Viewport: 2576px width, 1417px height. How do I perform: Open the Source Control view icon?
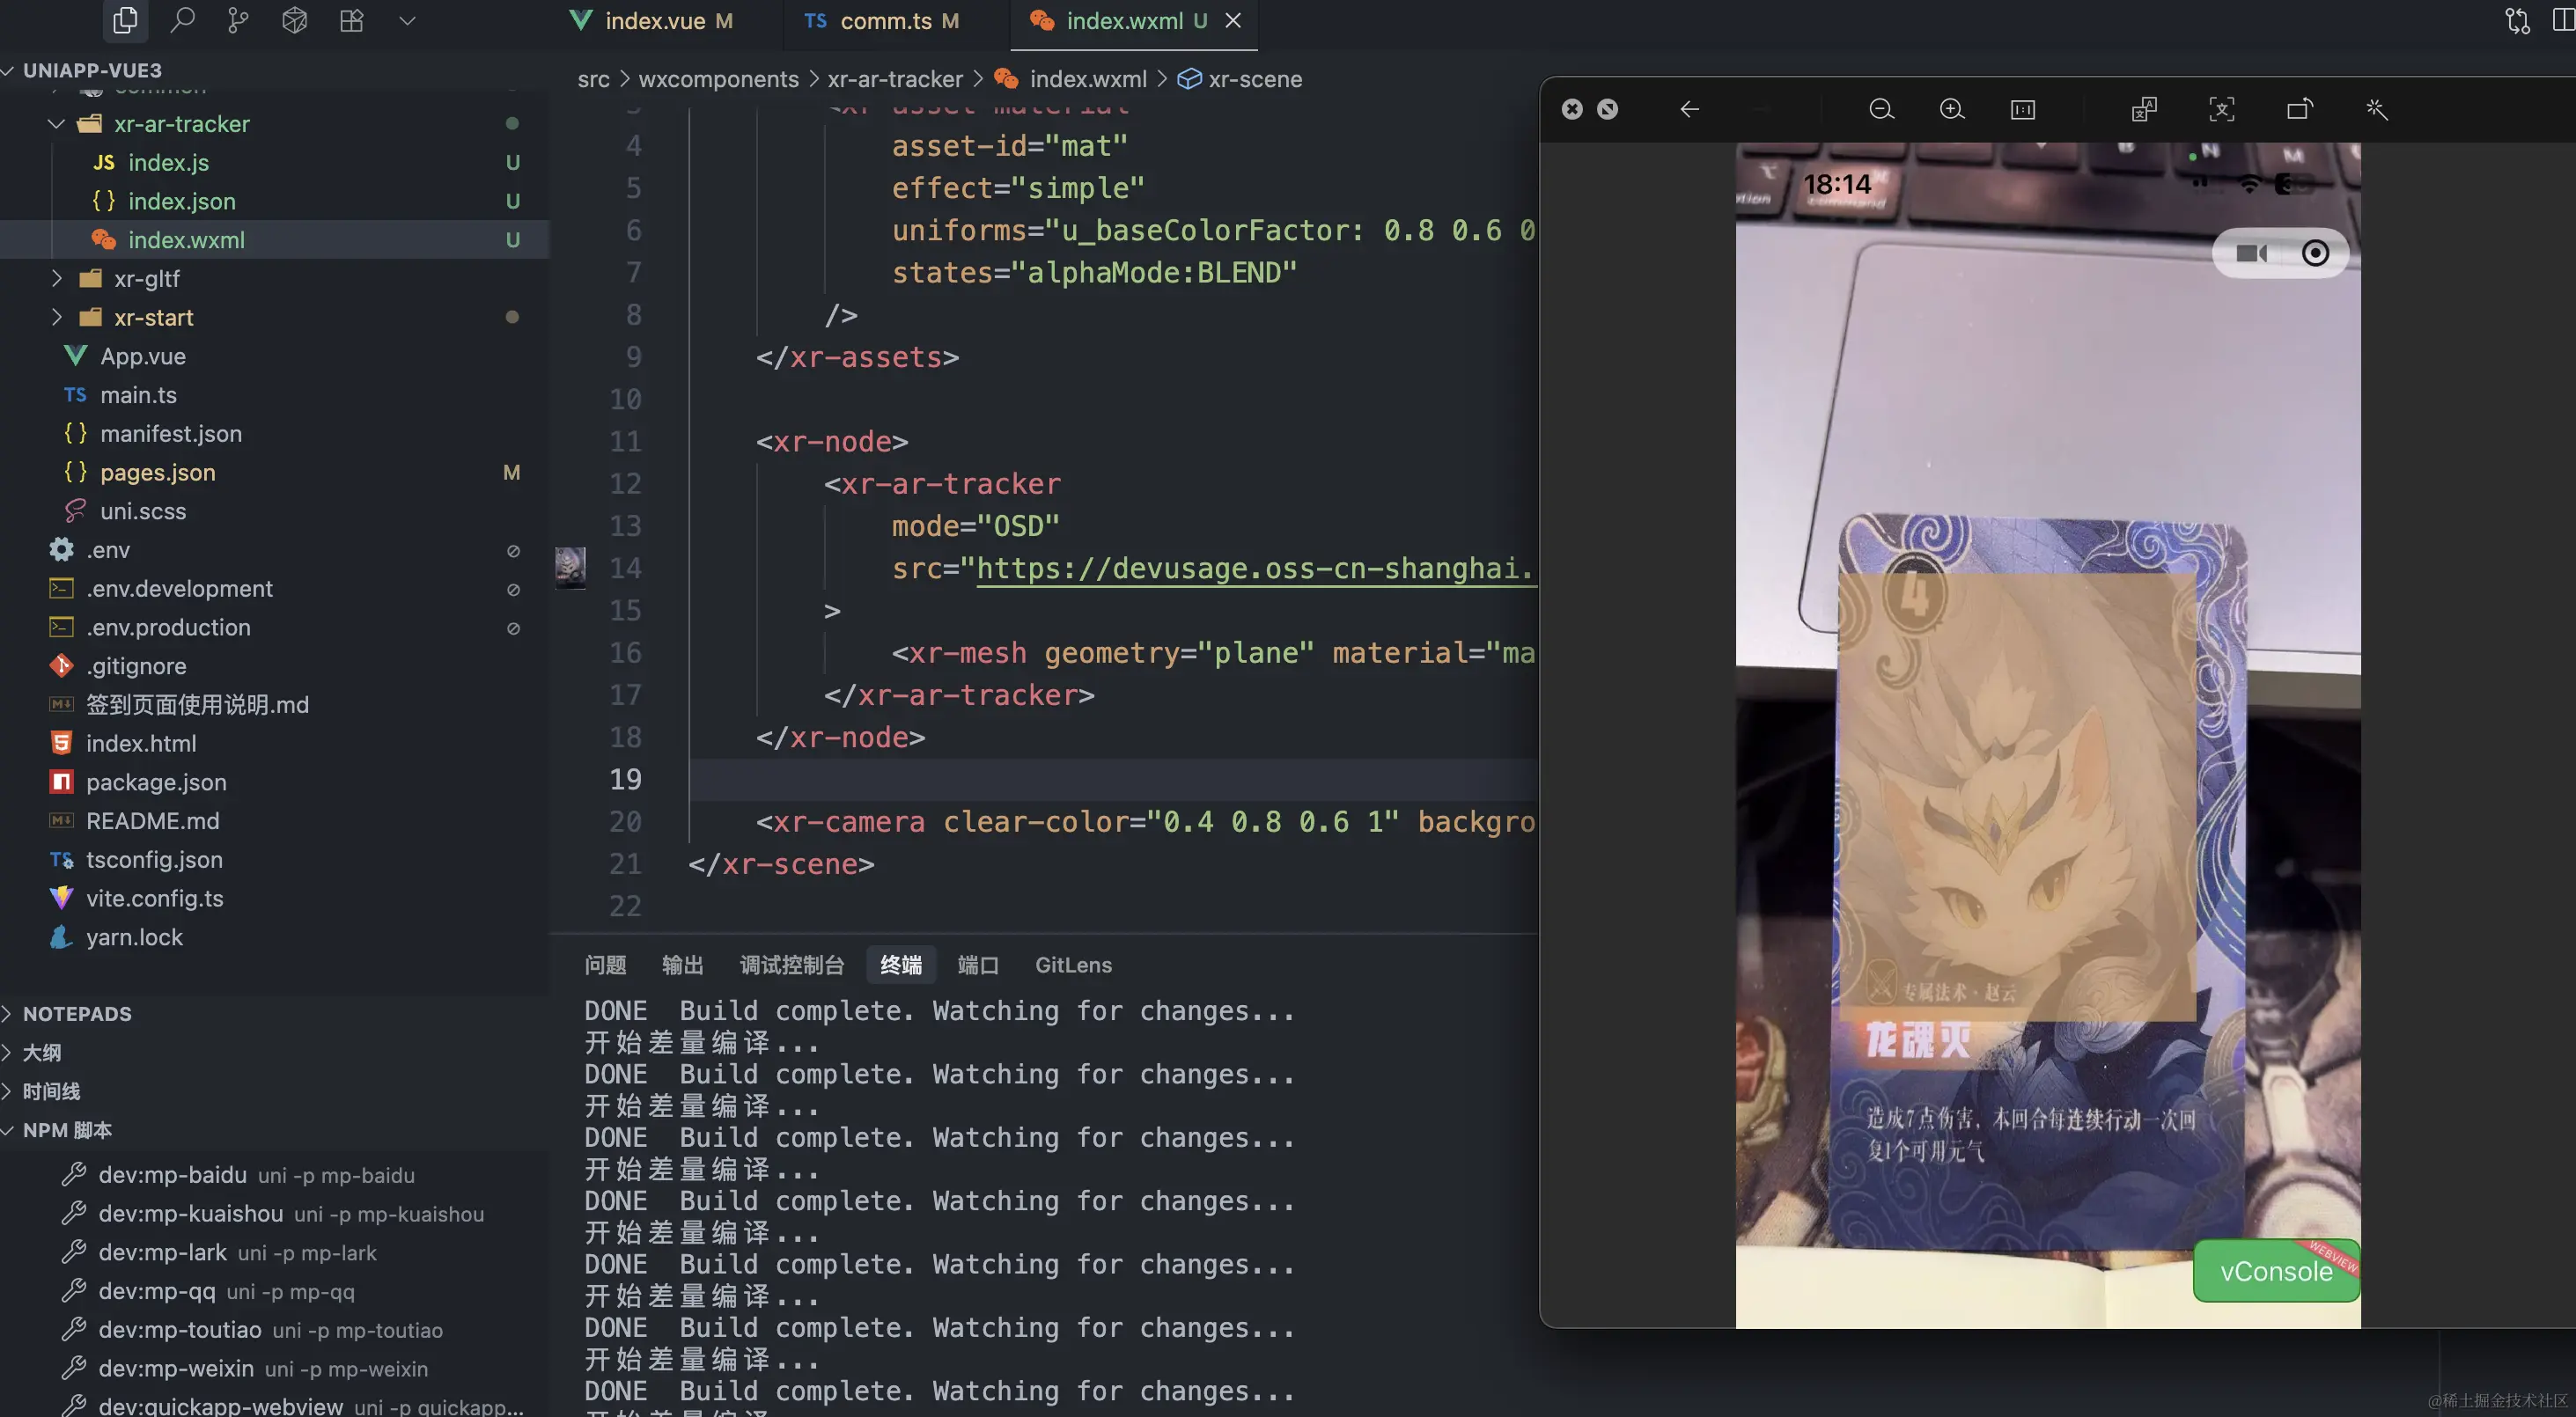pyautogui.click(x=238, y=20)
